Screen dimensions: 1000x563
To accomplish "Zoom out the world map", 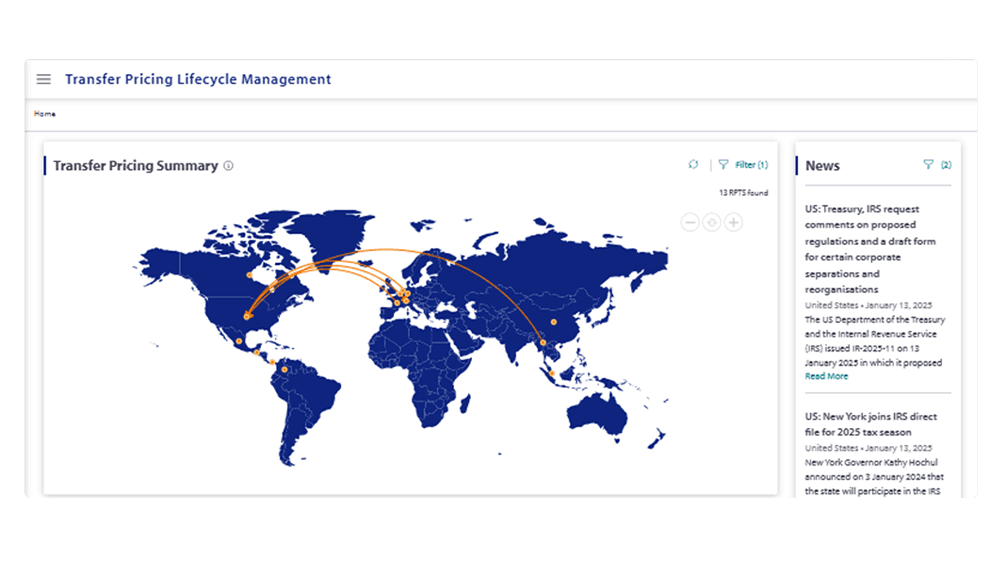I will pos(690,222).
